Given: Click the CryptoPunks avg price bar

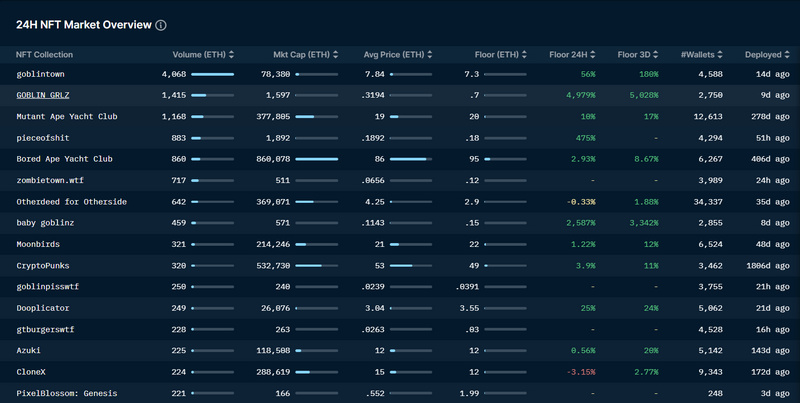Looking at the screenshot, I should click(x=411, y=266).
